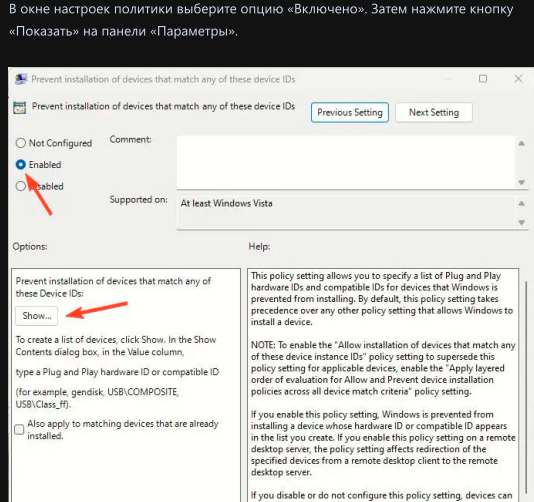
Task: Click the 'Options:' label
Action: click(30, 247)
